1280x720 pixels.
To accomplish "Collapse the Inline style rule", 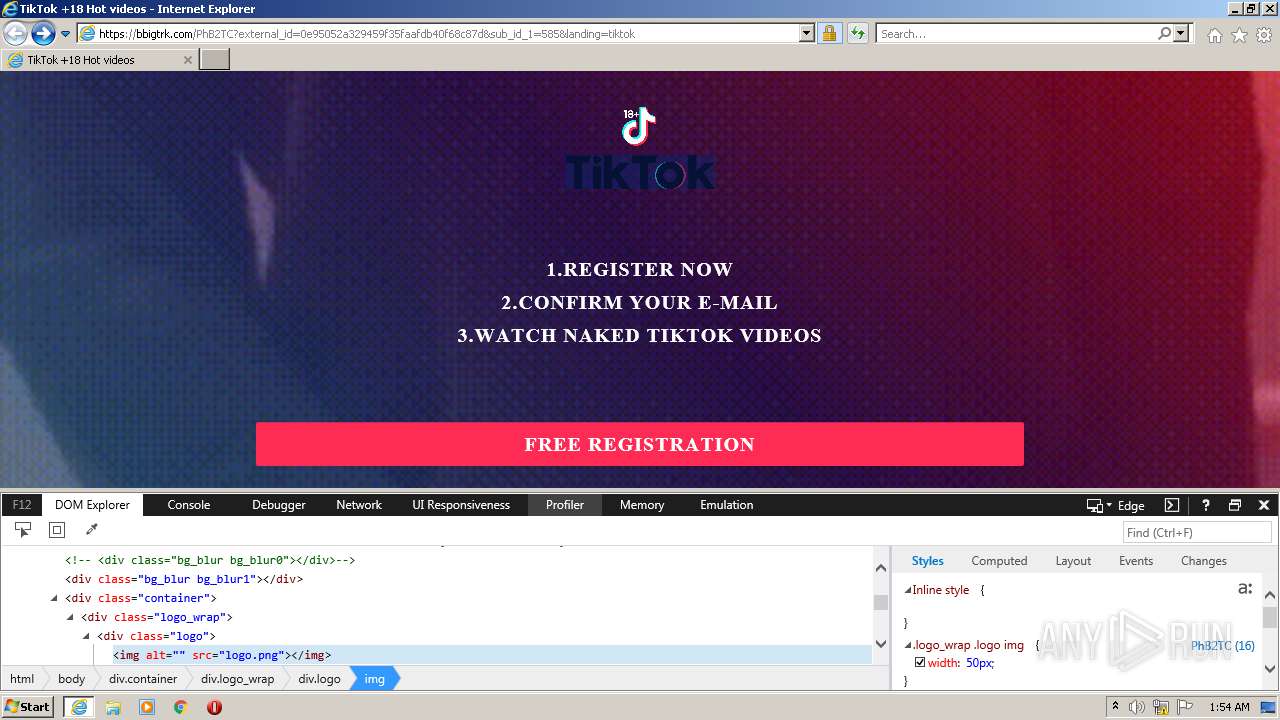I will [908, 590].
